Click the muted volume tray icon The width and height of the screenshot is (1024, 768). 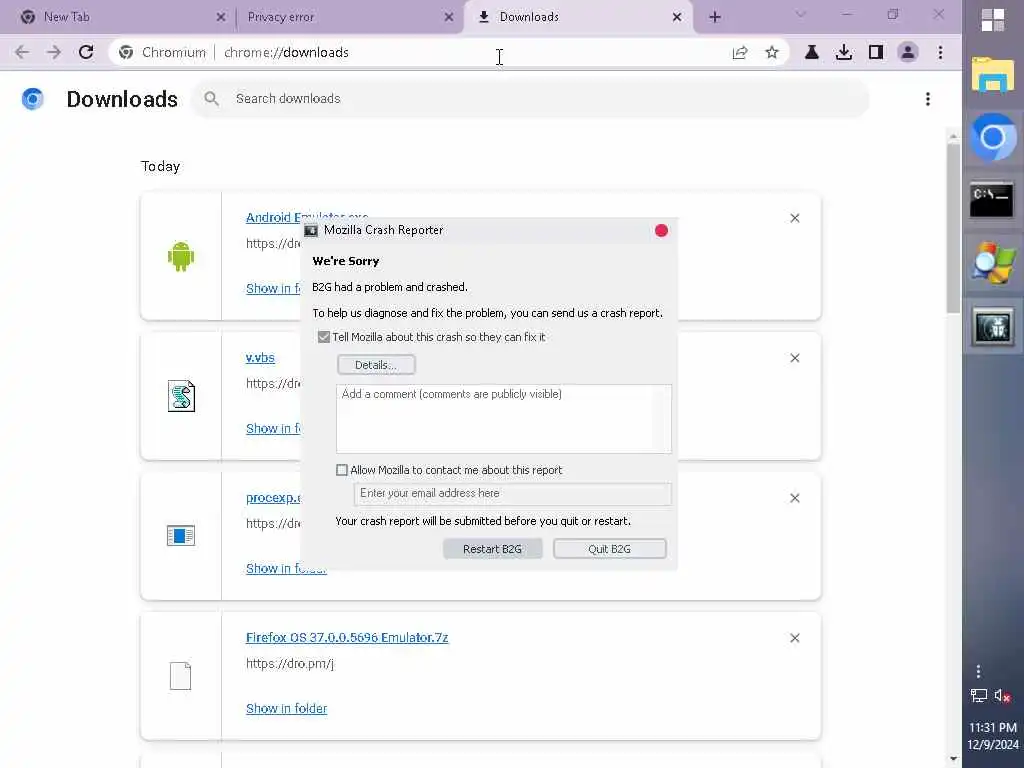click(x=1002, y=696)
